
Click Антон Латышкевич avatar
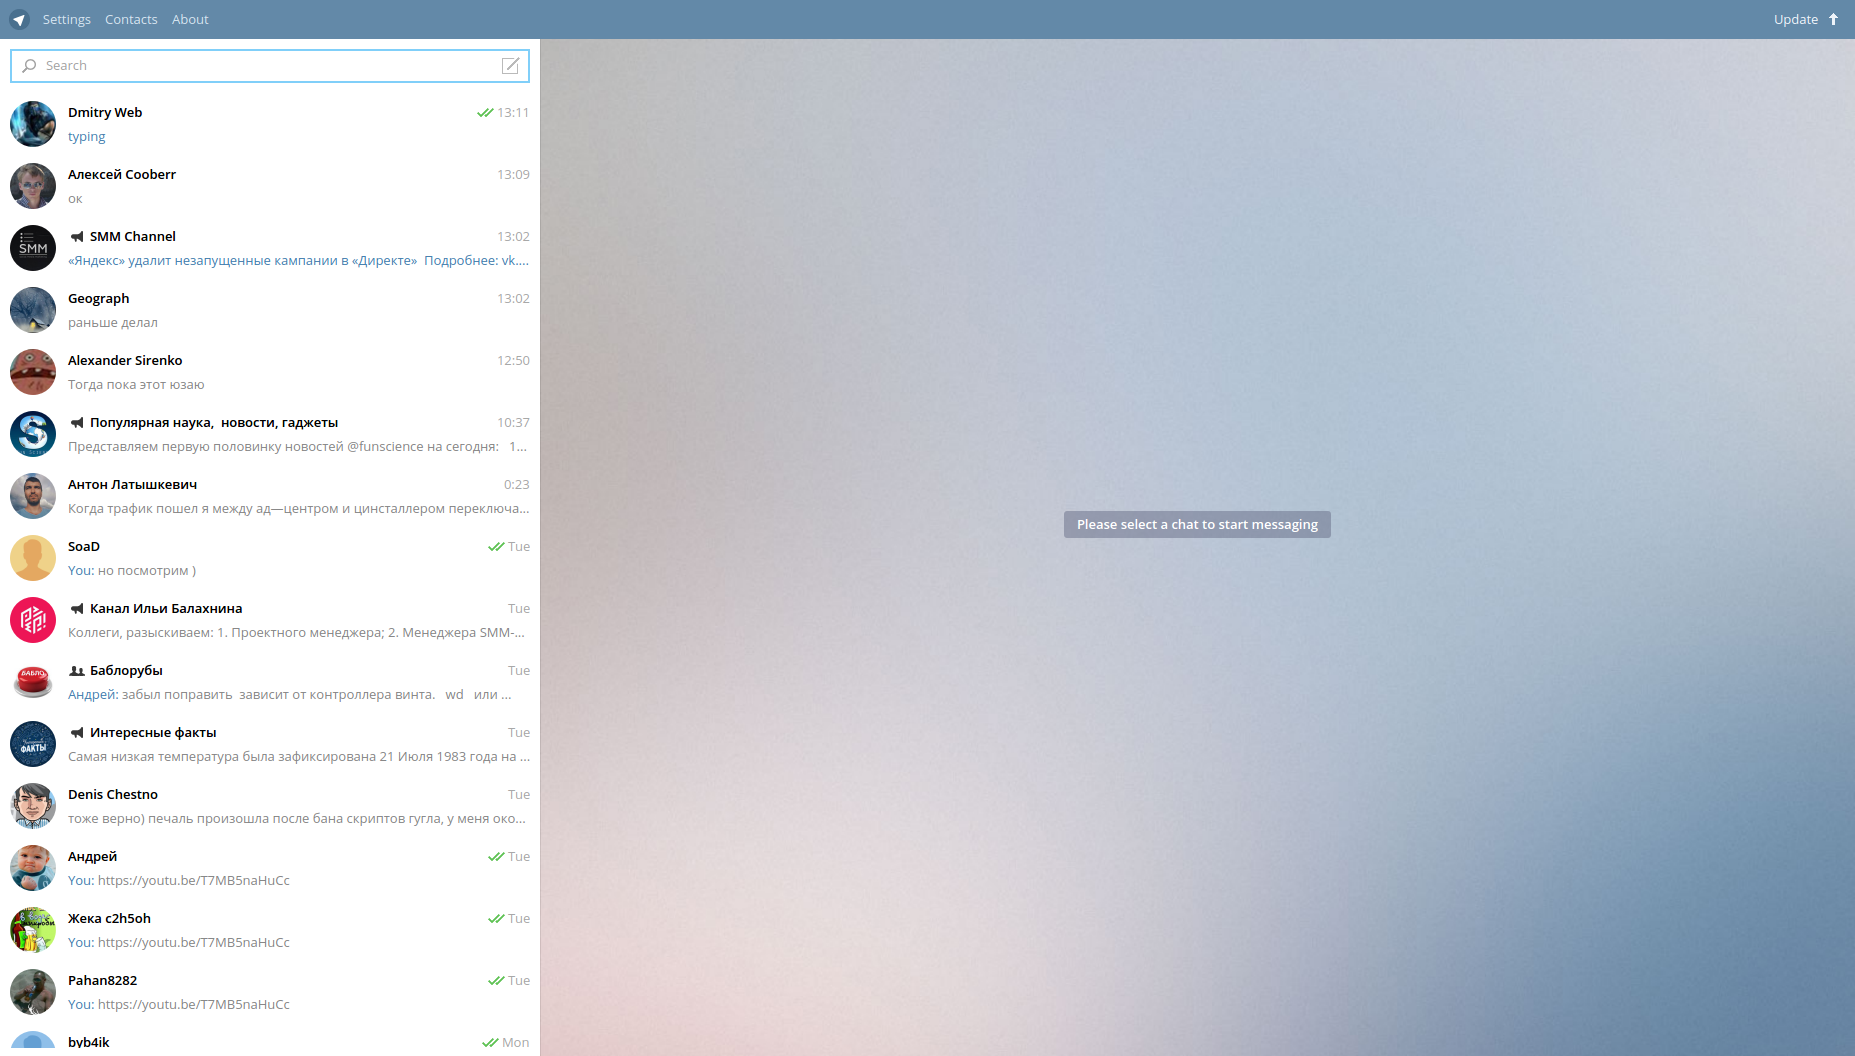33,496
